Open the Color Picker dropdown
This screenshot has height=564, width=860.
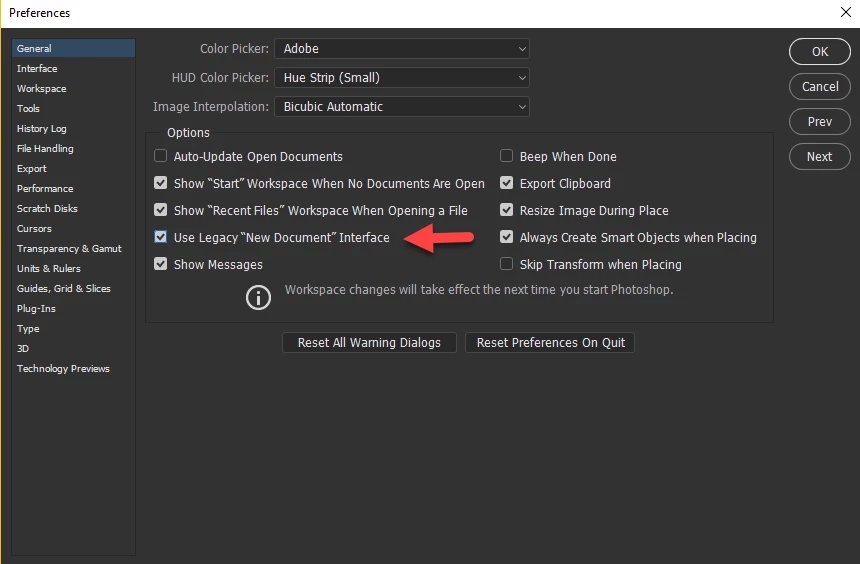pos(401,48)
